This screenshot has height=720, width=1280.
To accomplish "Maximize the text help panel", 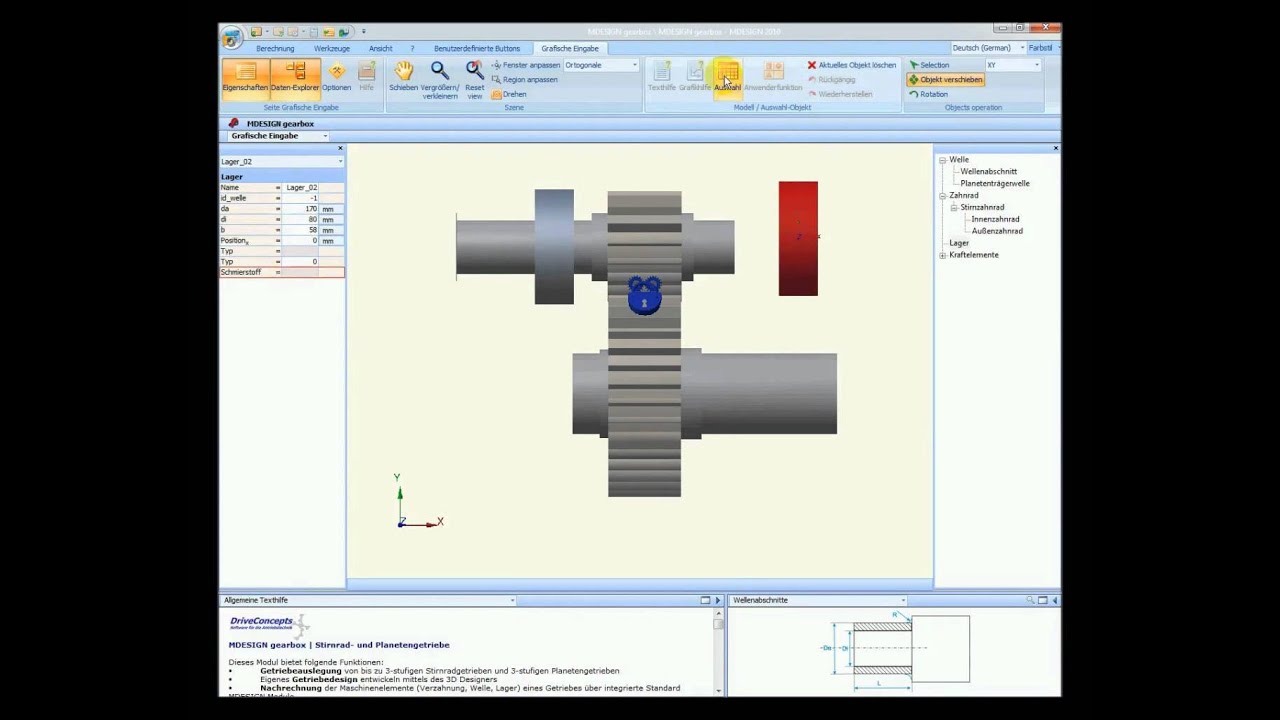I will pos(705,600).
